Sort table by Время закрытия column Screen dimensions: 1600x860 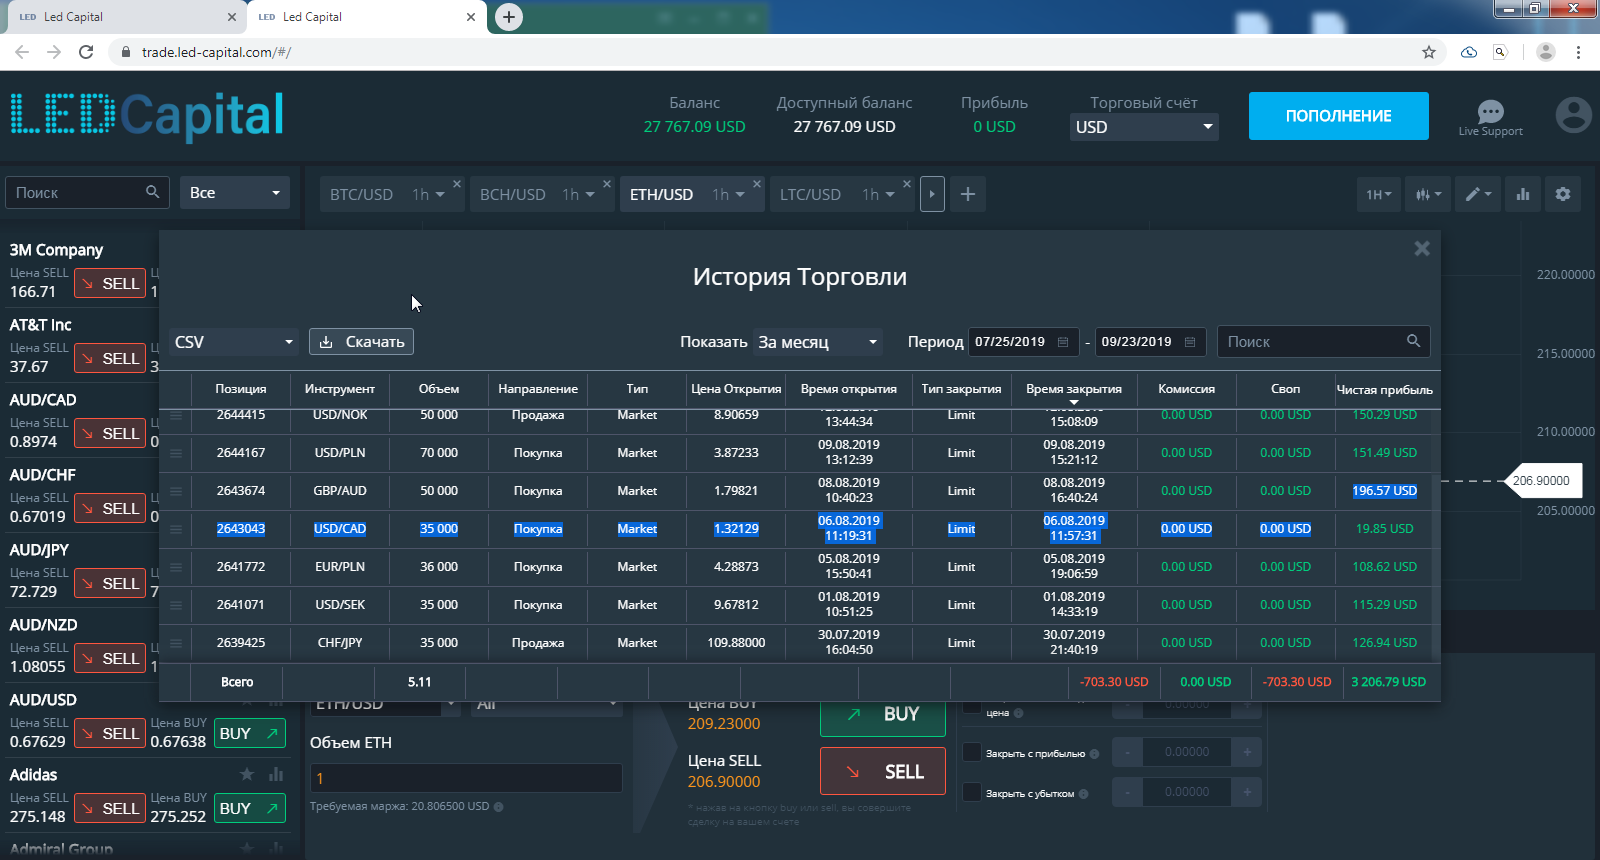(x=1074, y=389)
